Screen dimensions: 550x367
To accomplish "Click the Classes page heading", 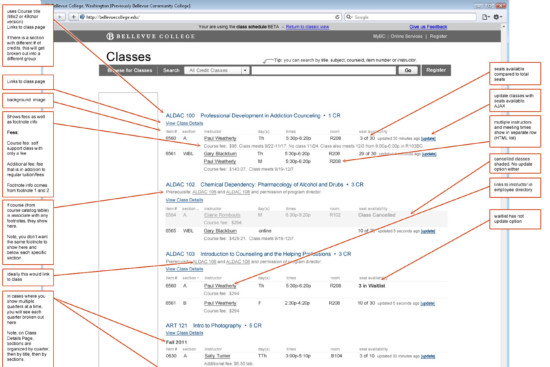I will [x=128, y=57].
